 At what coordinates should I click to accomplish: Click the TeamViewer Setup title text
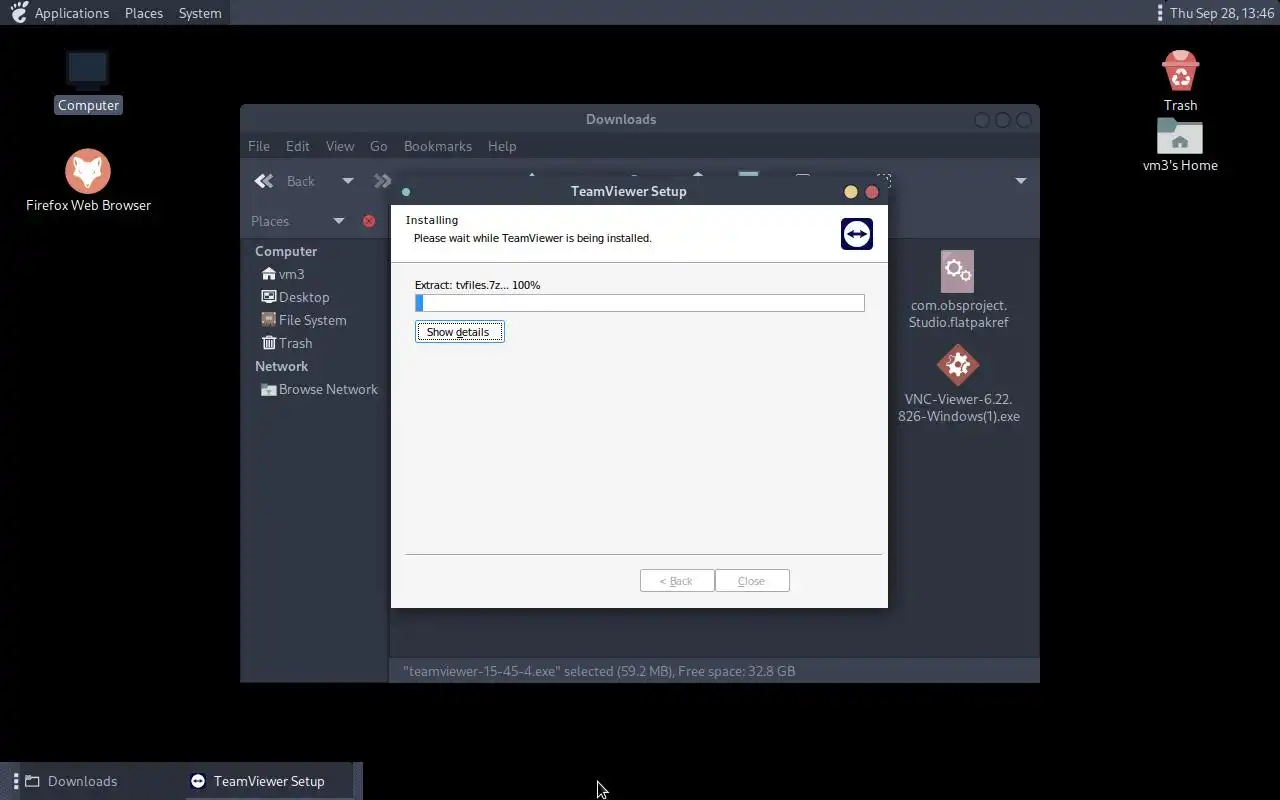click(x=628, y=191)
